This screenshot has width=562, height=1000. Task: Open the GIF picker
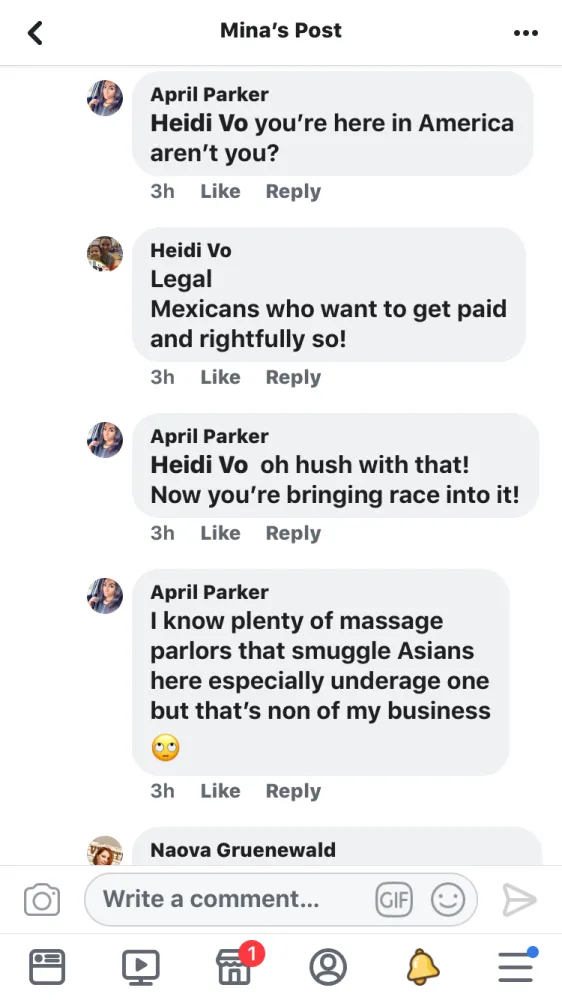(x=394, y=900)
